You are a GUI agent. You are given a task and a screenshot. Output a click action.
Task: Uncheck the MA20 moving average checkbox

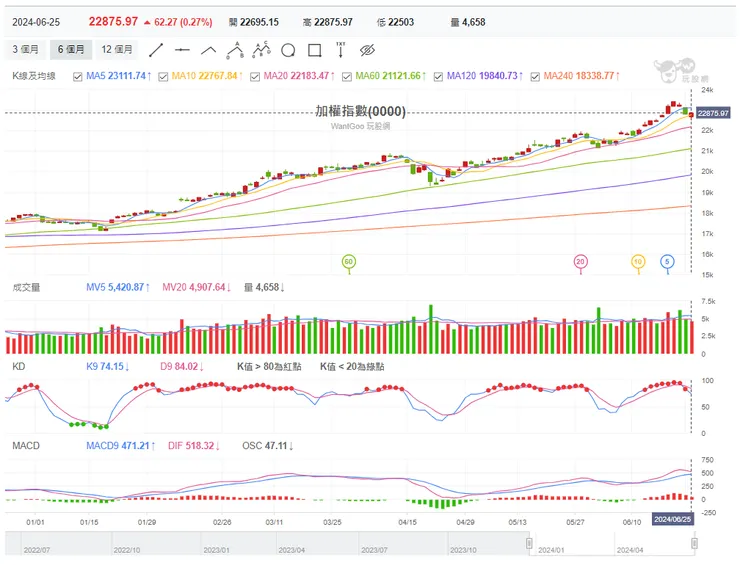pos(255,76)
